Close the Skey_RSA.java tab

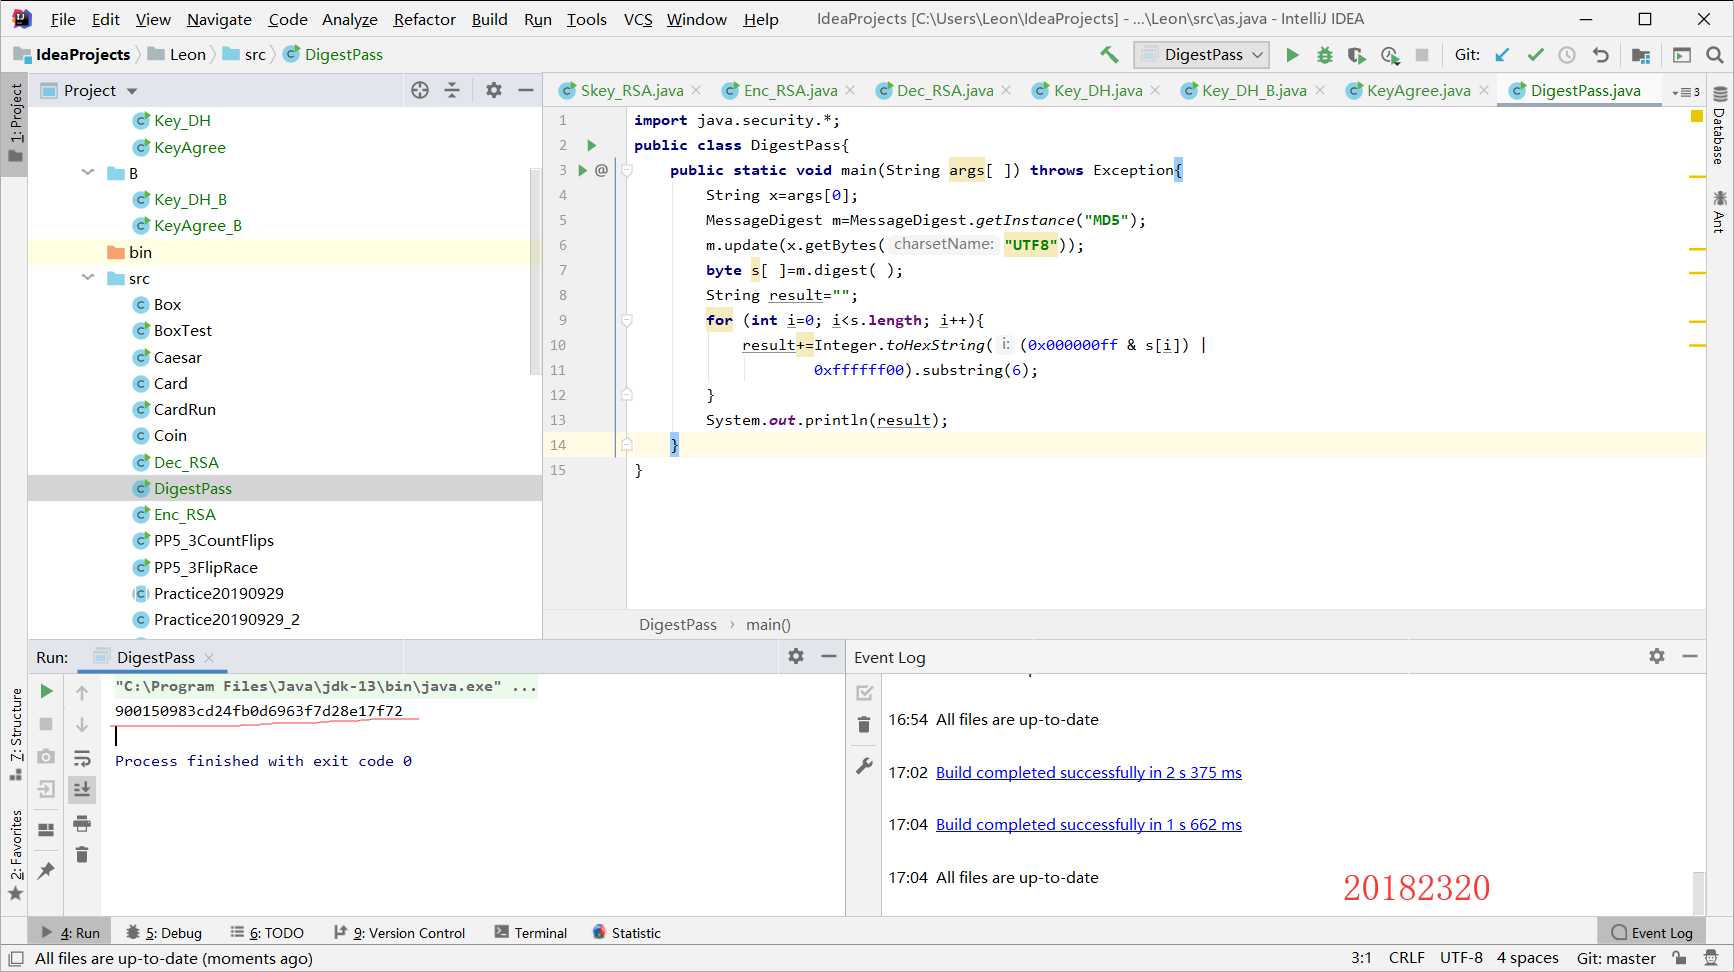[697, 90]
